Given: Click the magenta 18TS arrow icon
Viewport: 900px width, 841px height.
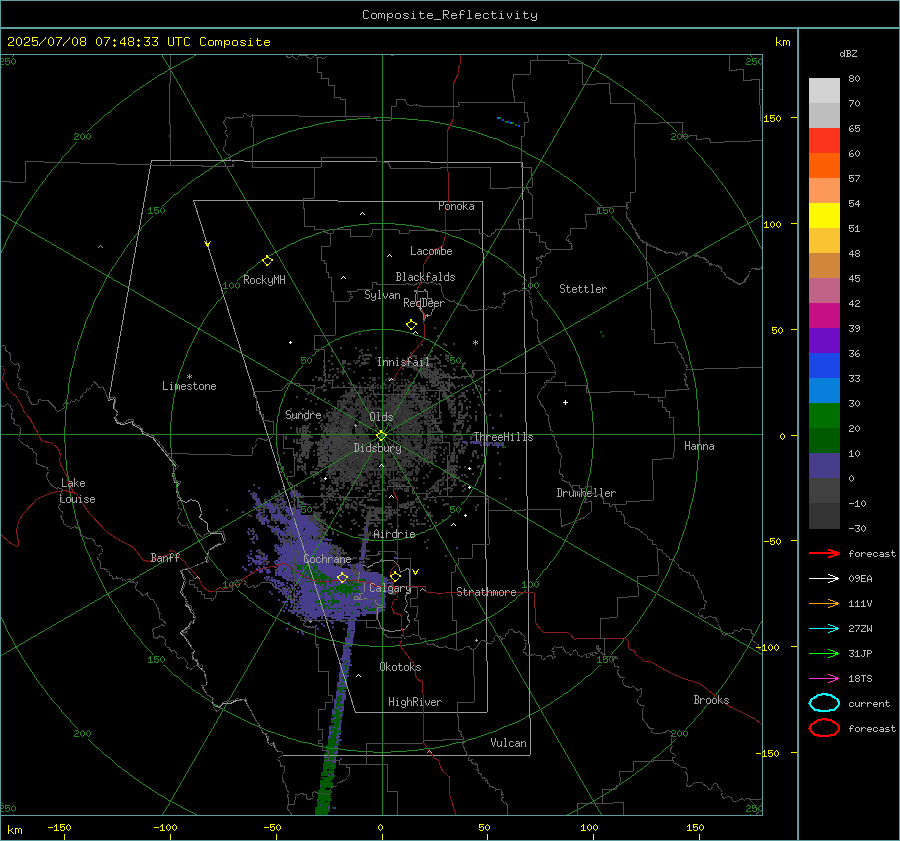Looking at the screenshot, I should pyautogui.click(x=824, y=679).
